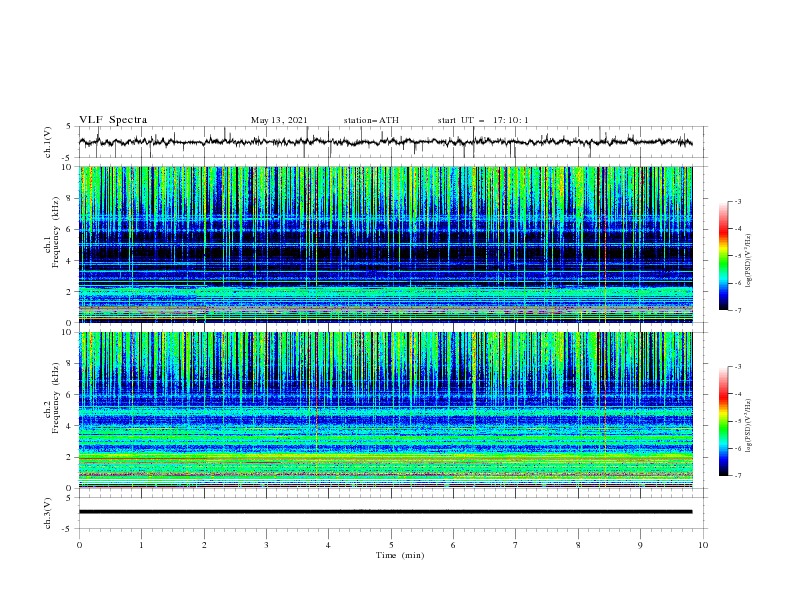Click the 'ch.3(V)' axis label
The width and height of the screenshot is (792, 612).
(47, 513)
